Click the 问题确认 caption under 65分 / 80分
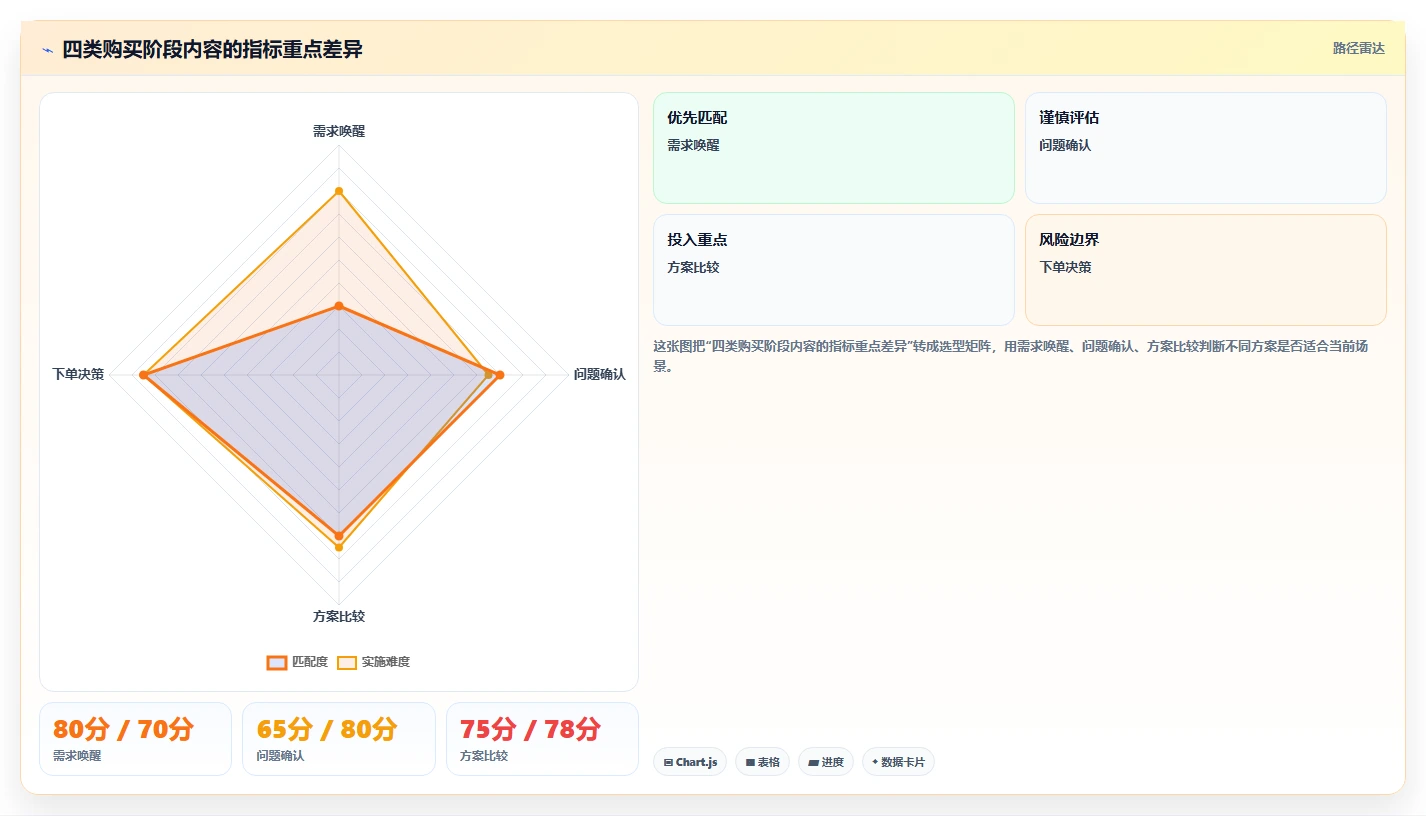This screenshot has height=816, width=1426. (x=280, y=756)
